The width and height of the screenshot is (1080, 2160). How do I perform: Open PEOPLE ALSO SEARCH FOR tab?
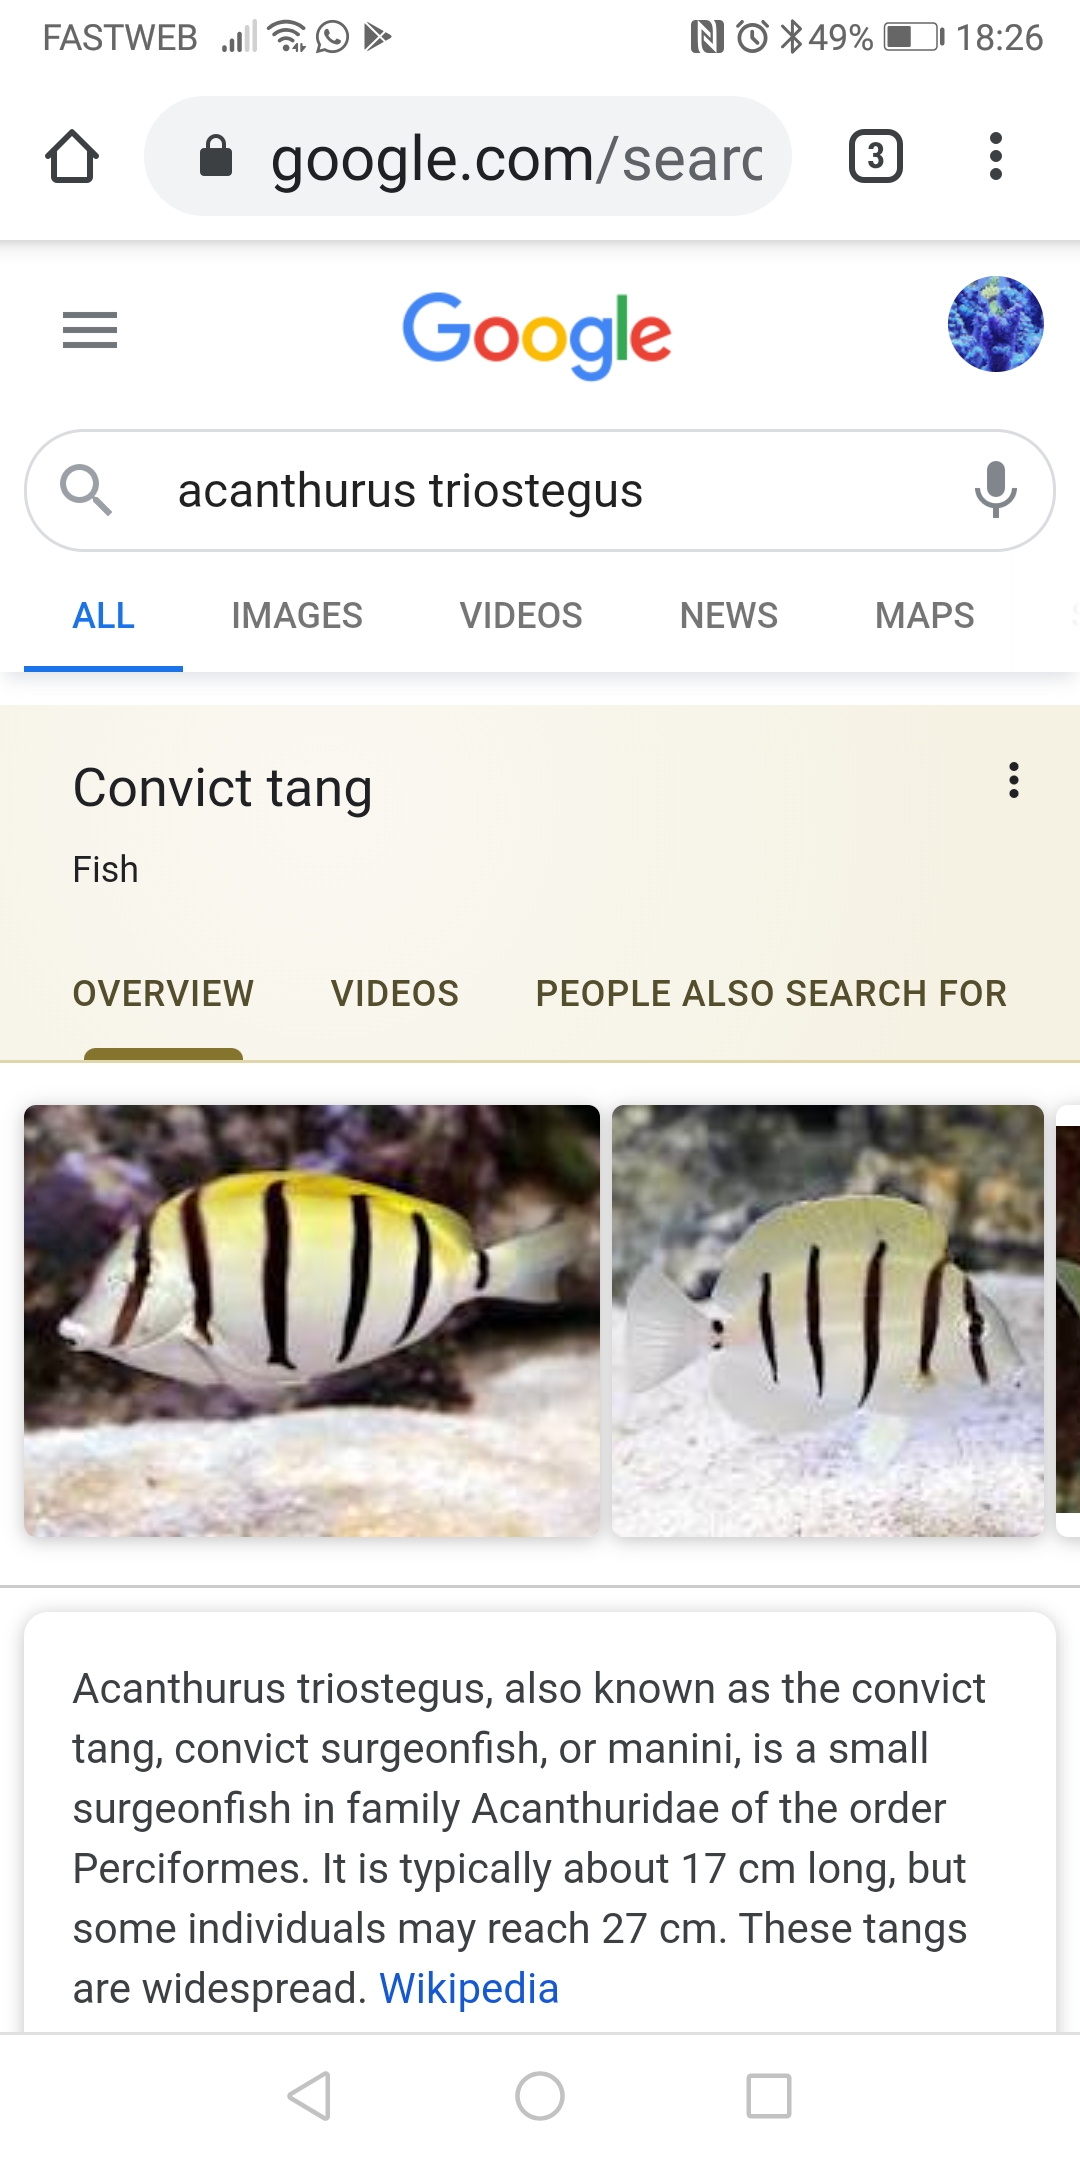[x=771, y=993]
